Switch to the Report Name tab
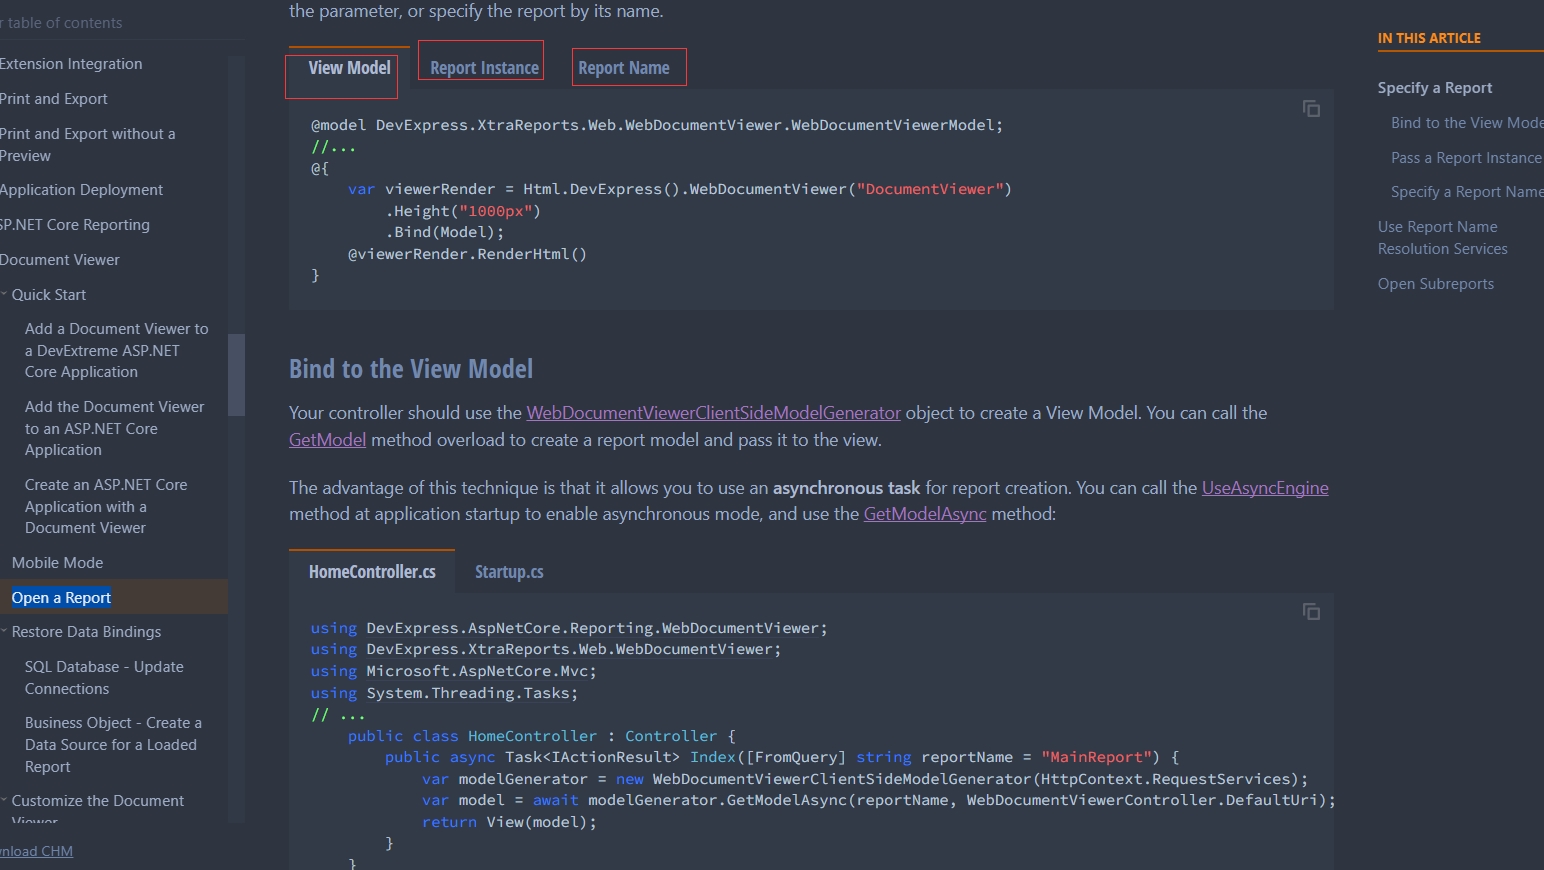Image resolution: width=1544 pixels, height=870 pixels. tap(624, 68)
